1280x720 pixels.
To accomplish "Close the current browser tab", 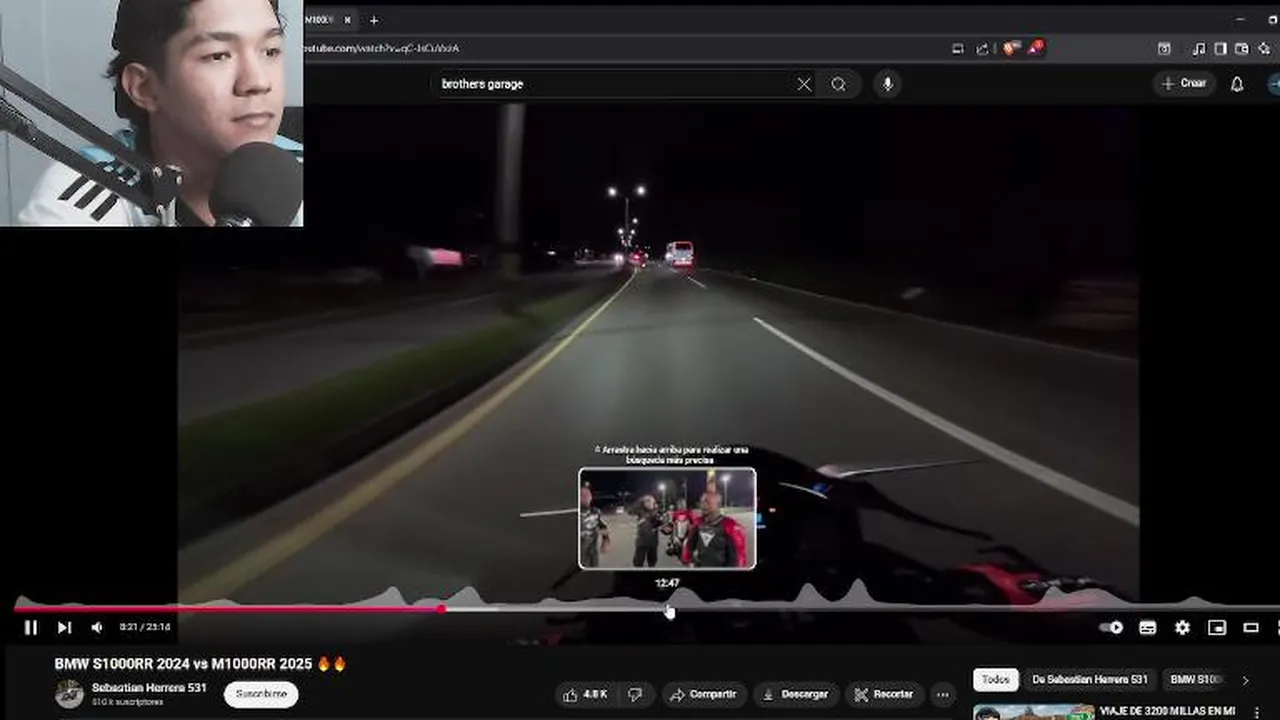I will (347, 20).
